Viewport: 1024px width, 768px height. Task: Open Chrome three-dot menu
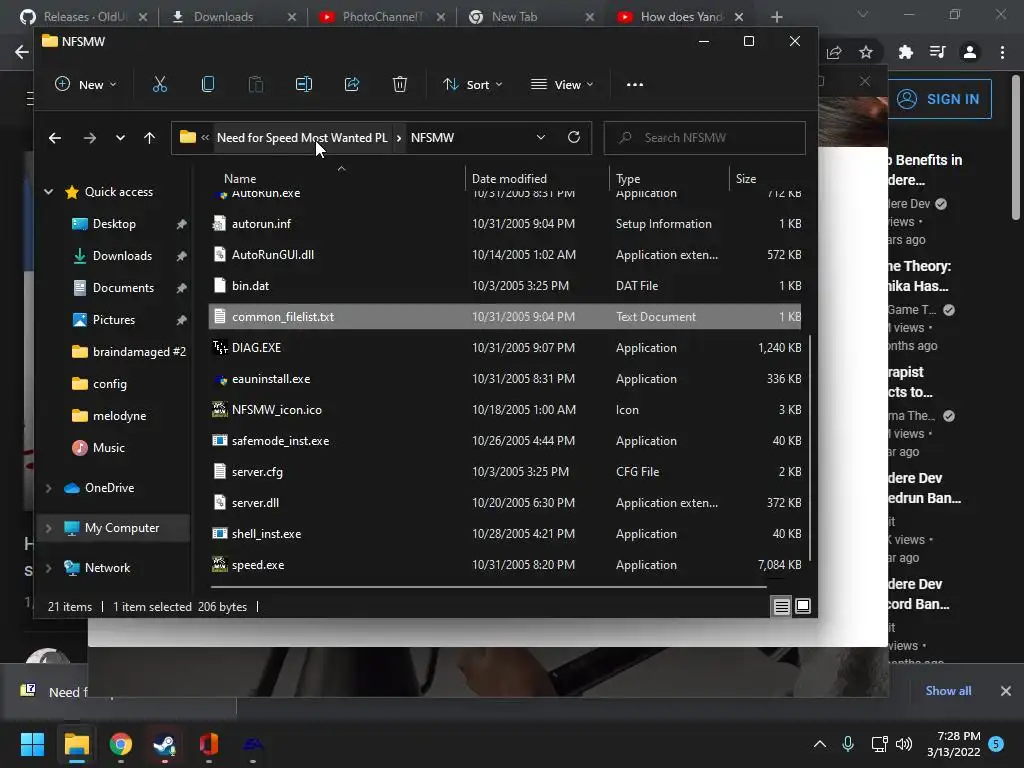(x=1002, y=52)
